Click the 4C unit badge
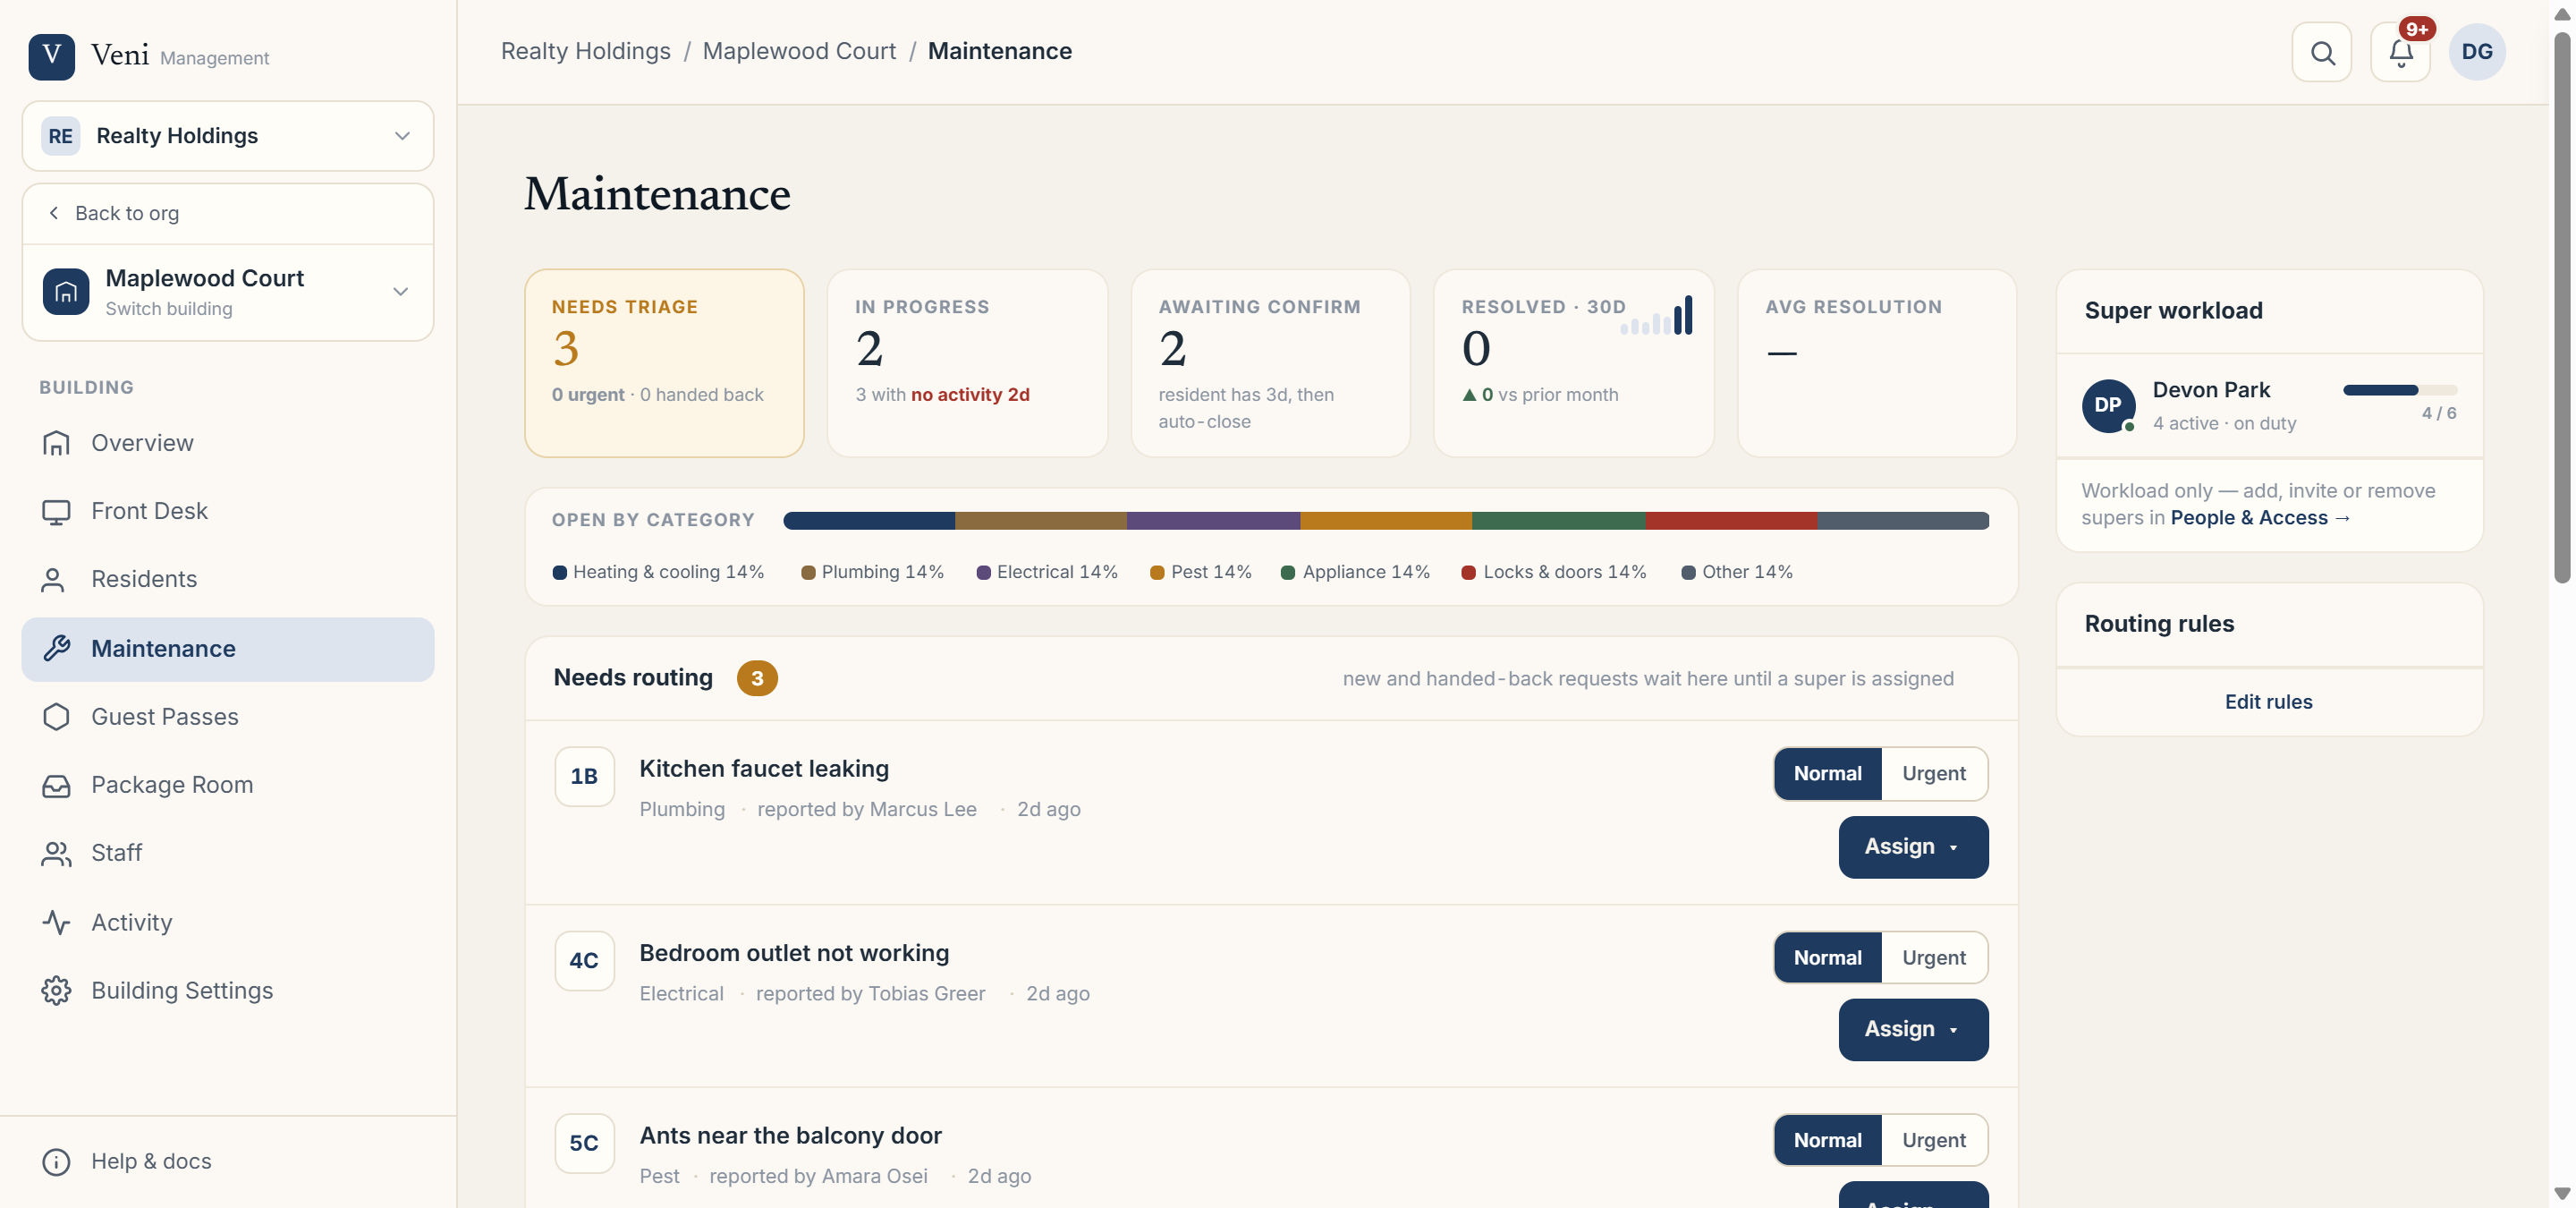This screenshot has width=2576, height=1208. (x=584, y=960)
